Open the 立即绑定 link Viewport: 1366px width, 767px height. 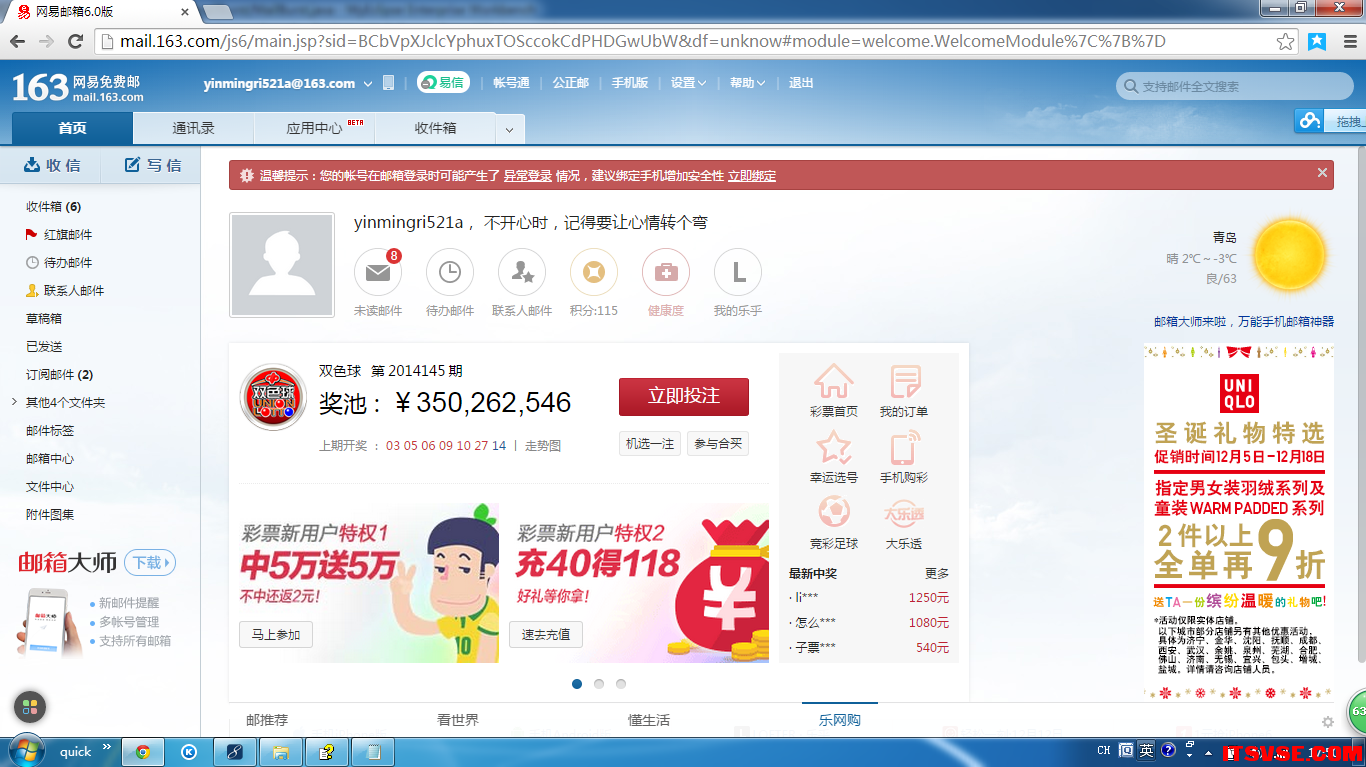tap(752, 176)
